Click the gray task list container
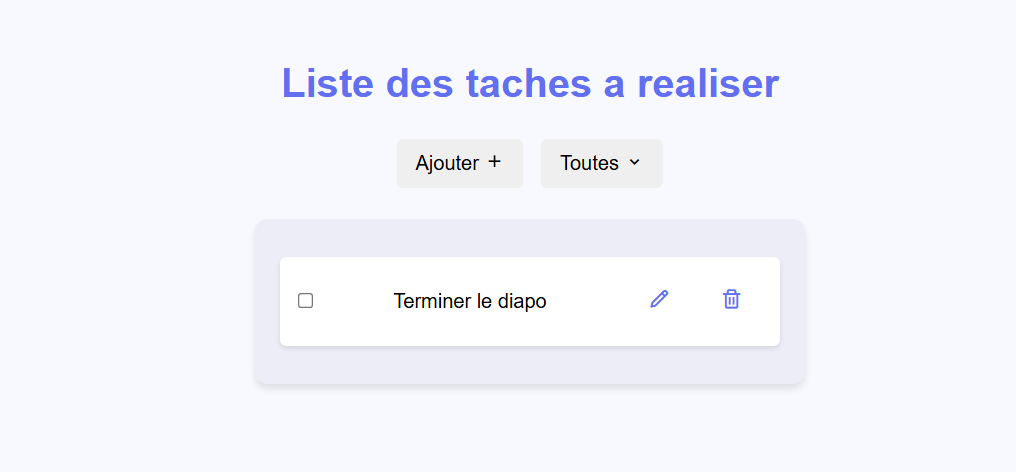The height and width of the screenshot is (472, 1016). tap(530, 366)
